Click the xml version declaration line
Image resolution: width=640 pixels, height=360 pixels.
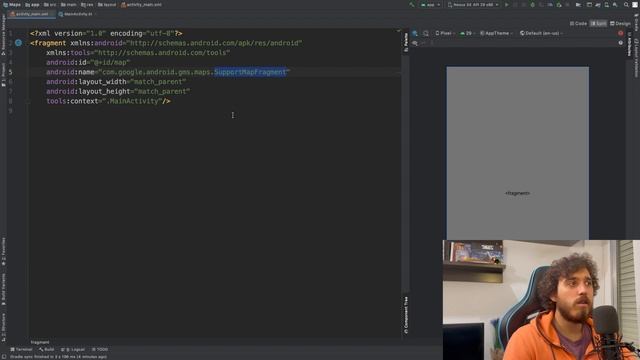(106, 33)
